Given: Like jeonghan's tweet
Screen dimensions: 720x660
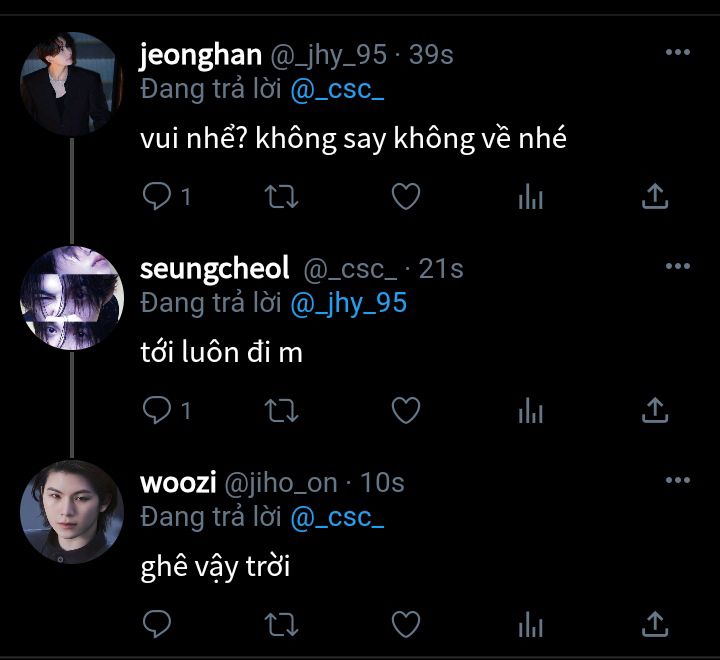Looking at the screenshot, I should tap(406, 196).
